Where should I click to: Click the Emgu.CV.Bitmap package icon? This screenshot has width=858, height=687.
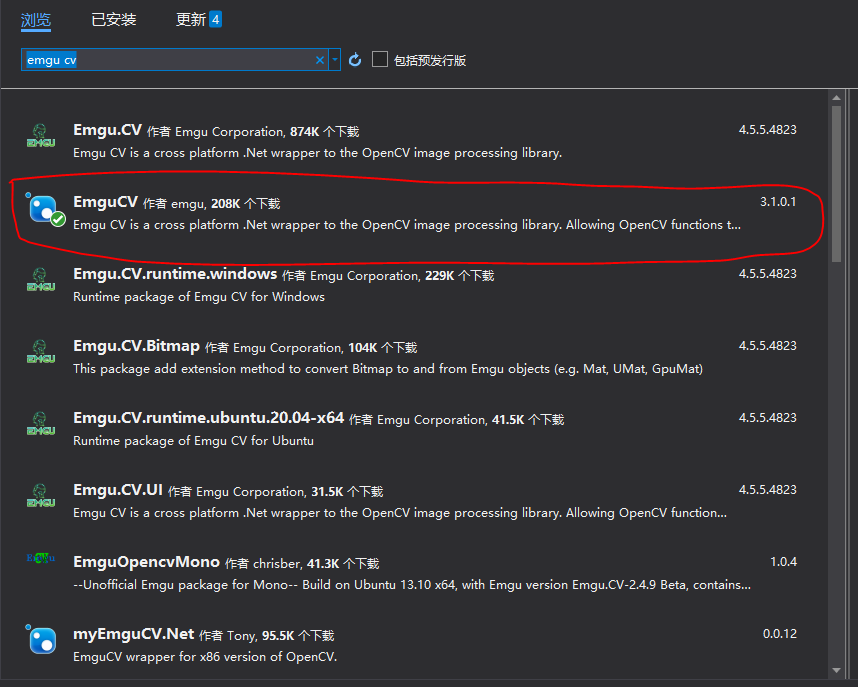41,352
